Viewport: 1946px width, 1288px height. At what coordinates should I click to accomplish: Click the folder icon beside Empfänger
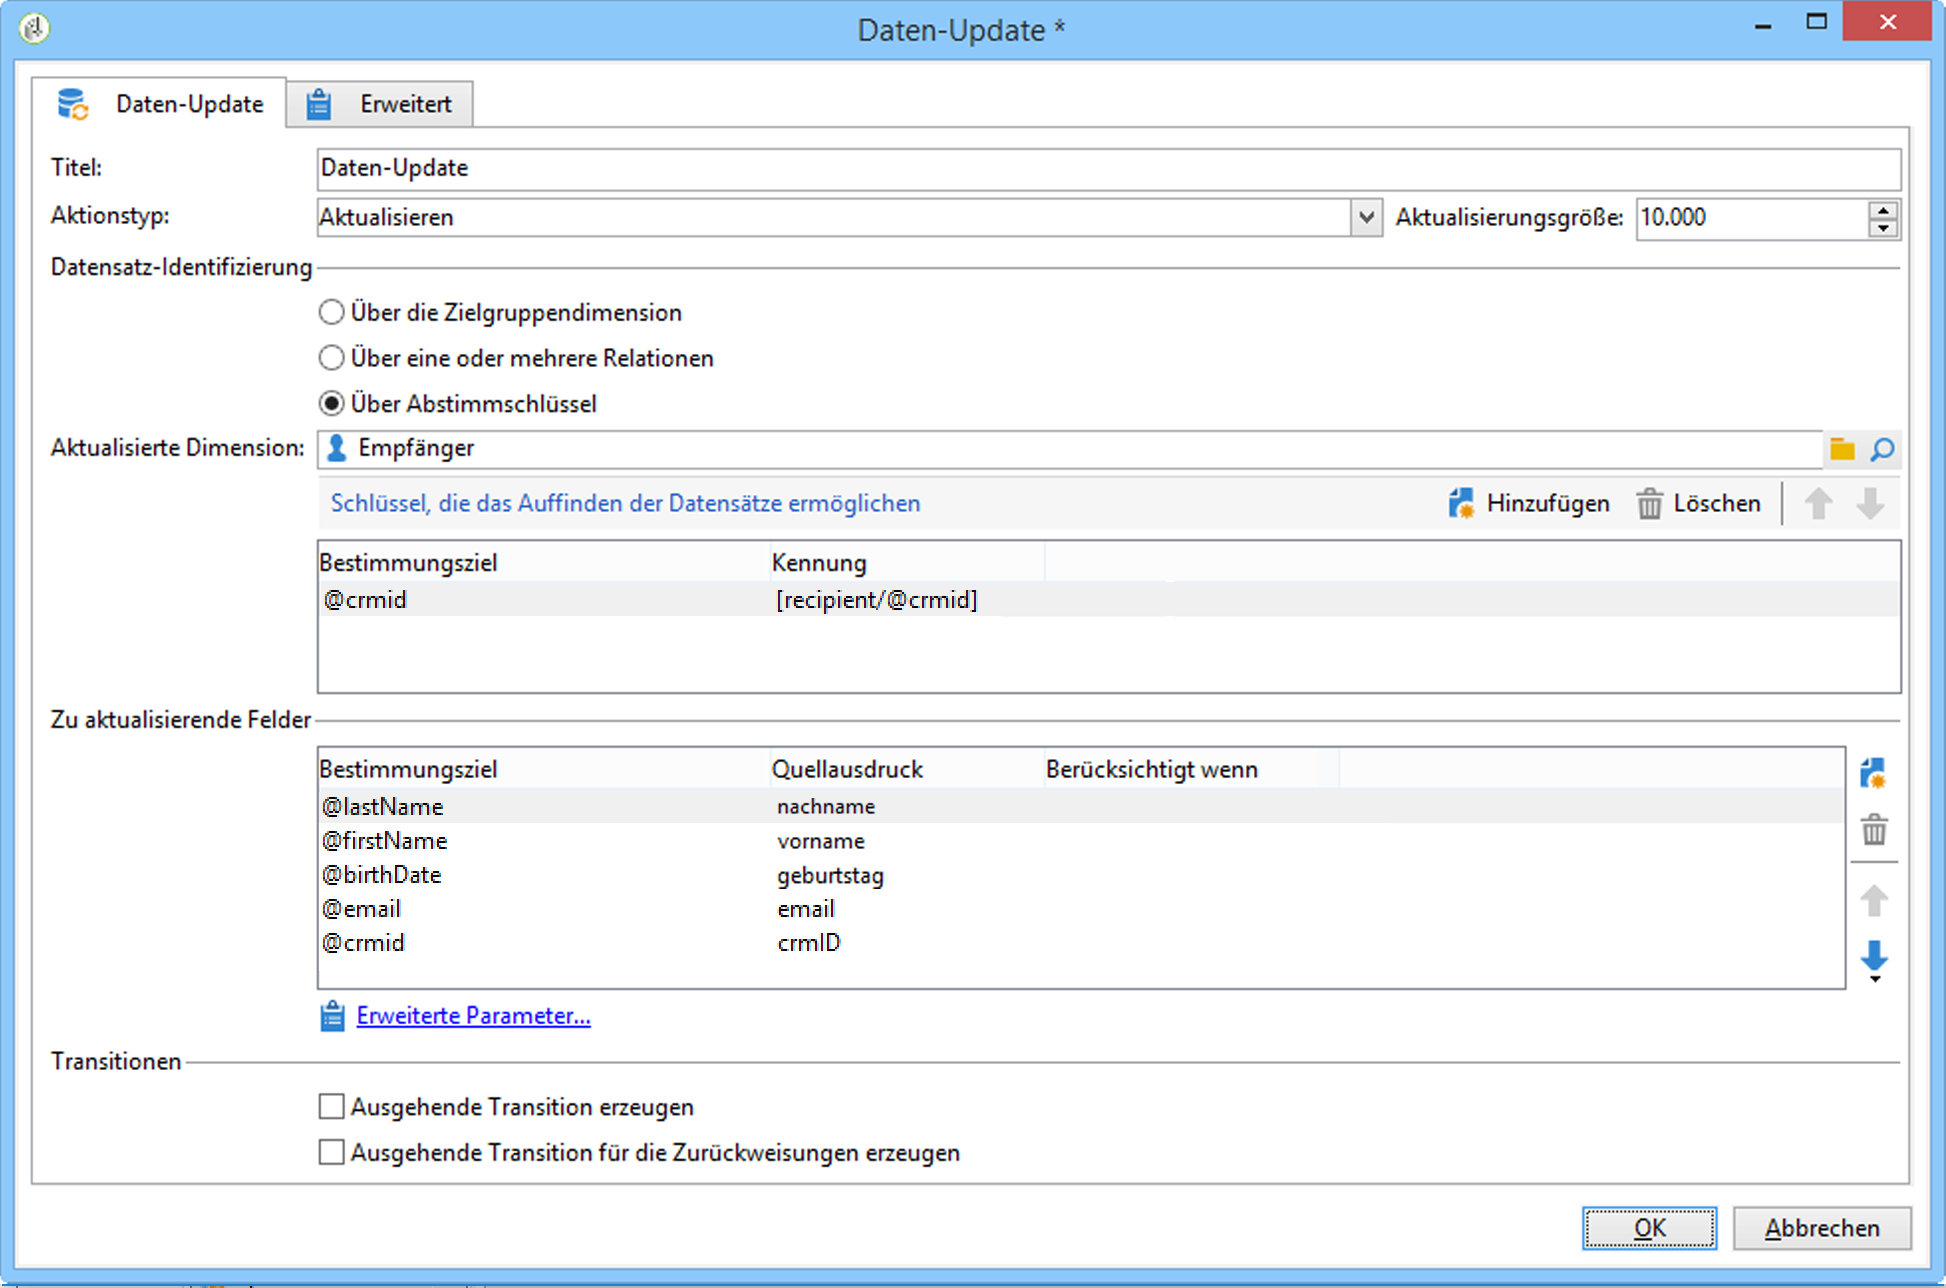tap(1842, 449)
